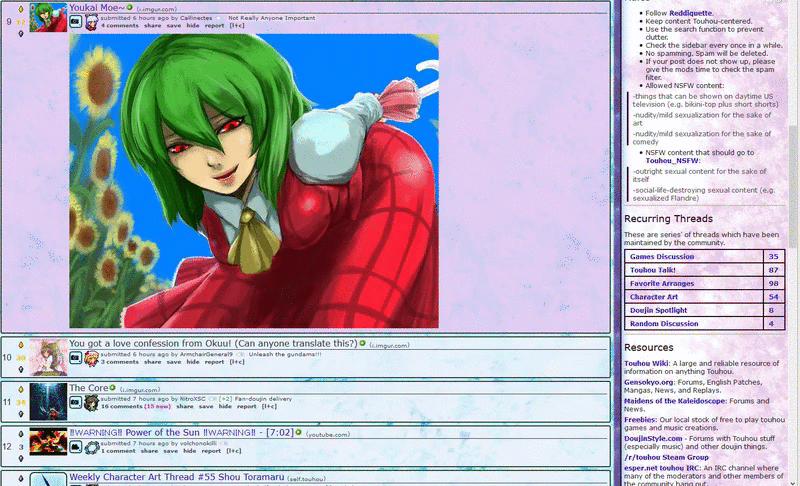Open the Reddiquette link in rules
Image resolution: width=800 pixels, height=486 pixels.
point(690,13)
